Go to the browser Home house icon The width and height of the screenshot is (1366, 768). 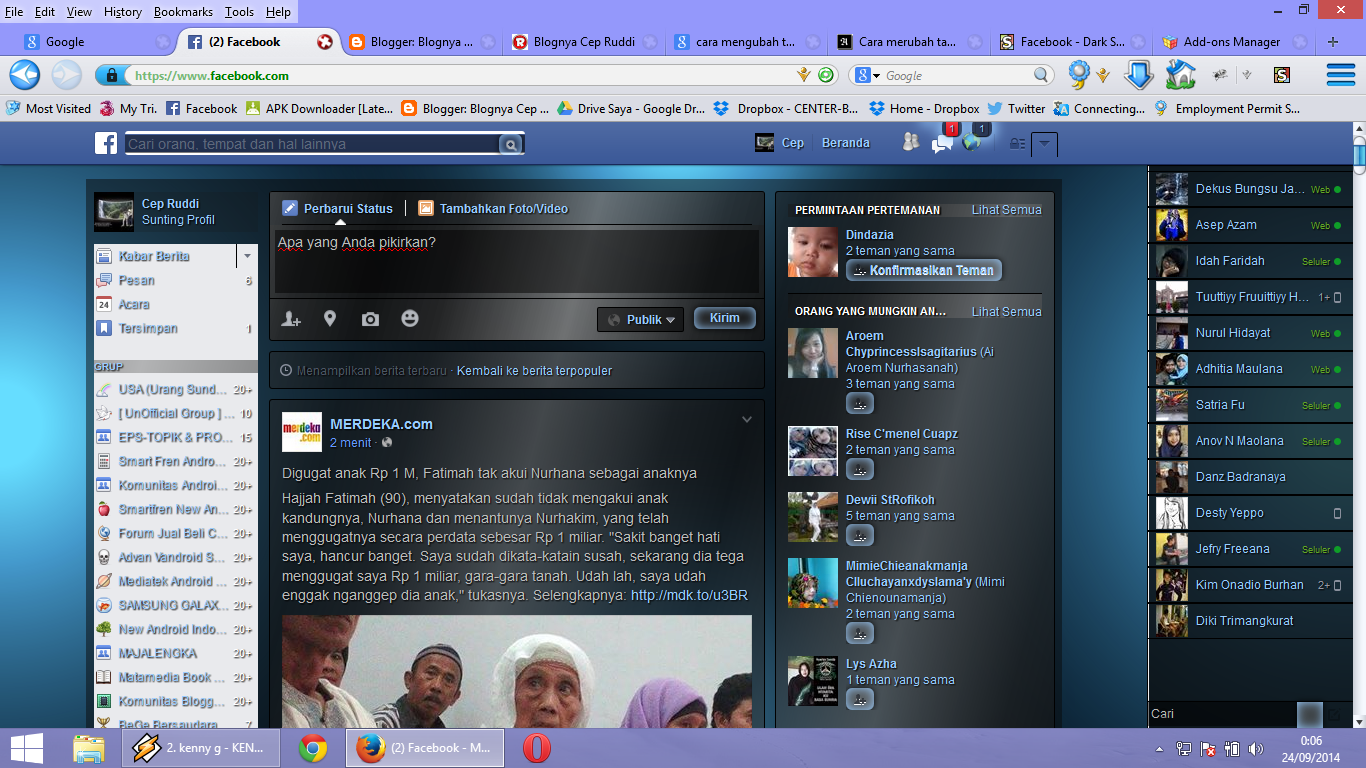tap(1181, 75)
